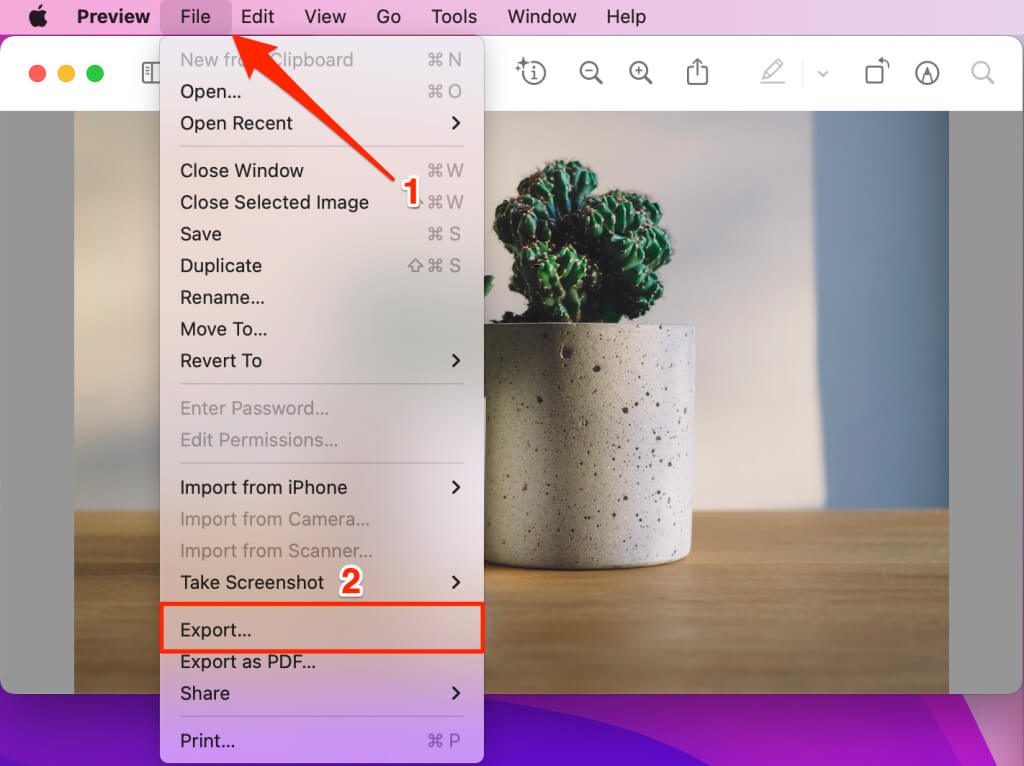Click the Search magnifier icon
This screenshot has width=1024, height=766.
tap(983, 72)
